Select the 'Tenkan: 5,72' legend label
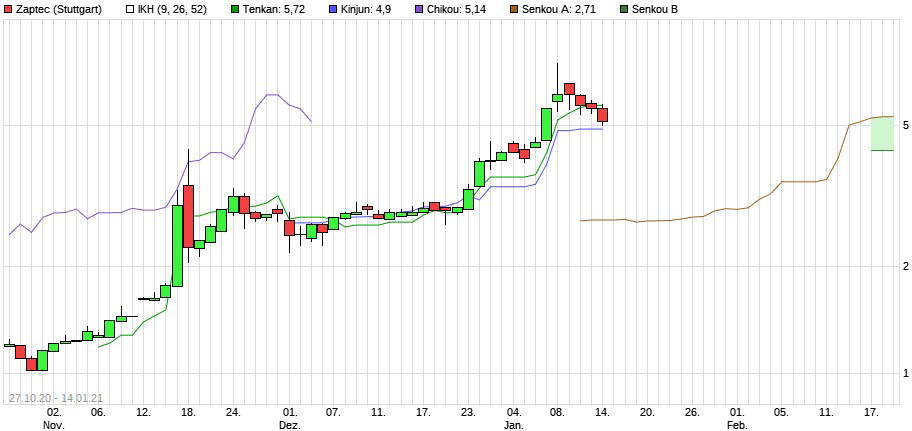 tap(273, 9)
